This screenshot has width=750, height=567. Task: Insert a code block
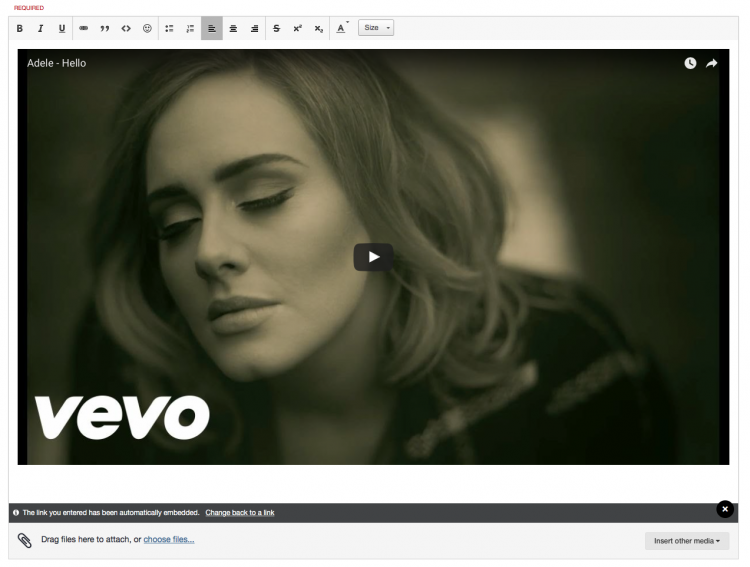(126, 28)
